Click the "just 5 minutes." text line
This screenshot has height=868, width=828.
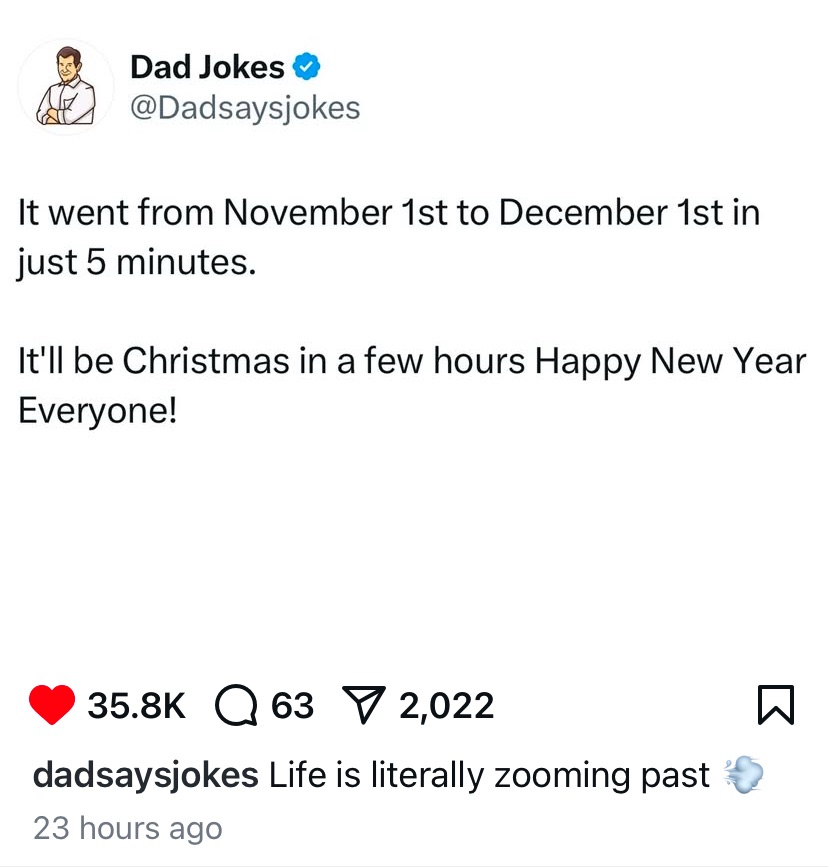coord(137,266)
